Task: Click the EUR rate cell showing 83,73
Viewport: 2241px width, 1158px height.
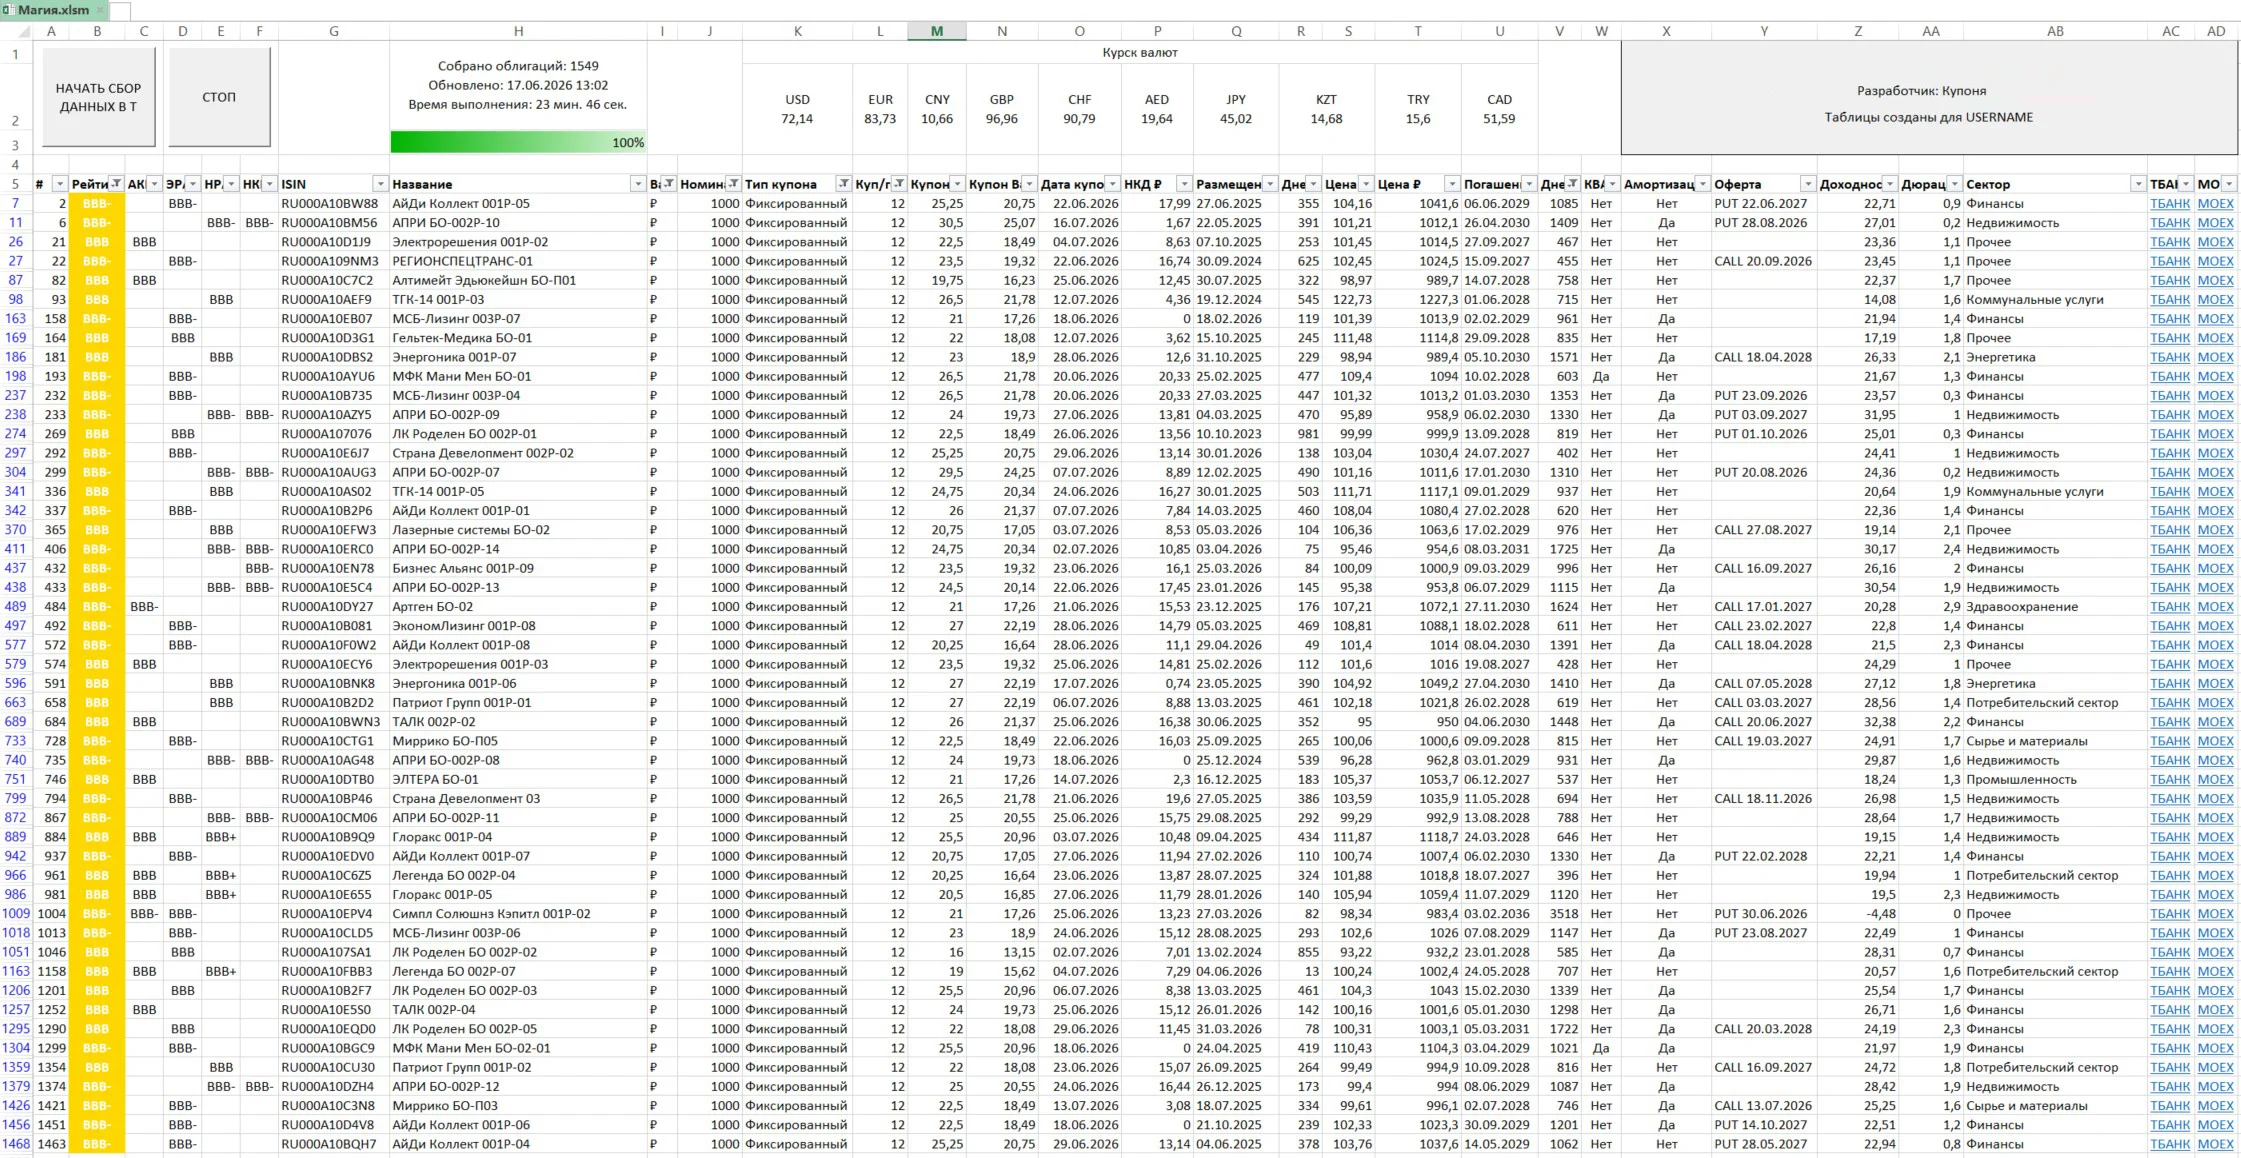Action: [x=880, y=109]
